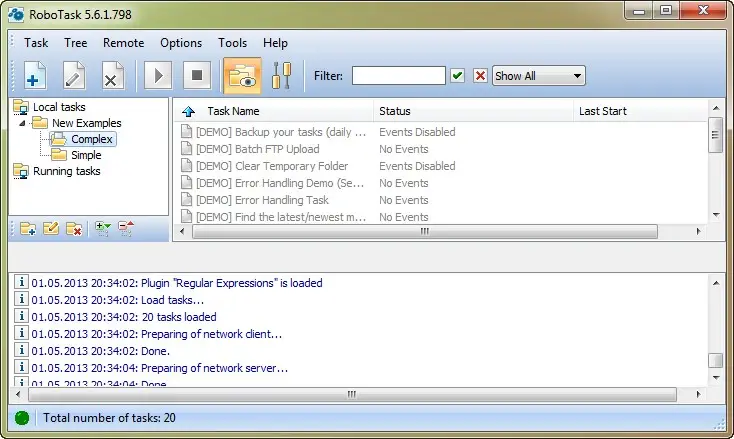Click document icon of Clear Temporary Folder task

186,166
